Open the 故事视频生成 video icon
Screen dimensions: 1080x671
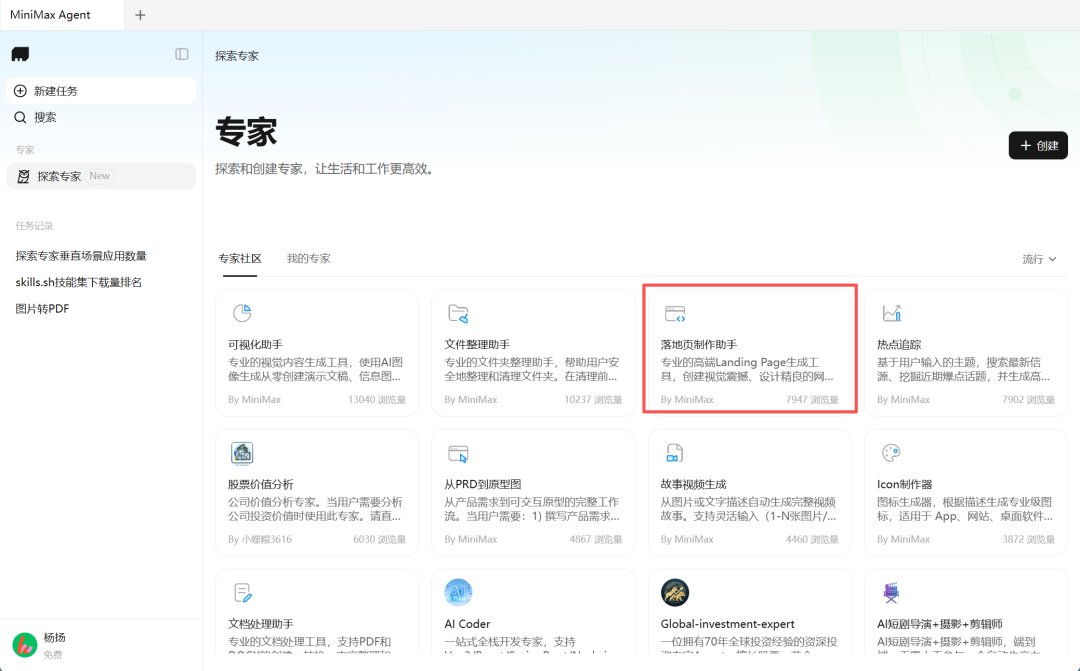pyautogui.click(x=675, y=453)
